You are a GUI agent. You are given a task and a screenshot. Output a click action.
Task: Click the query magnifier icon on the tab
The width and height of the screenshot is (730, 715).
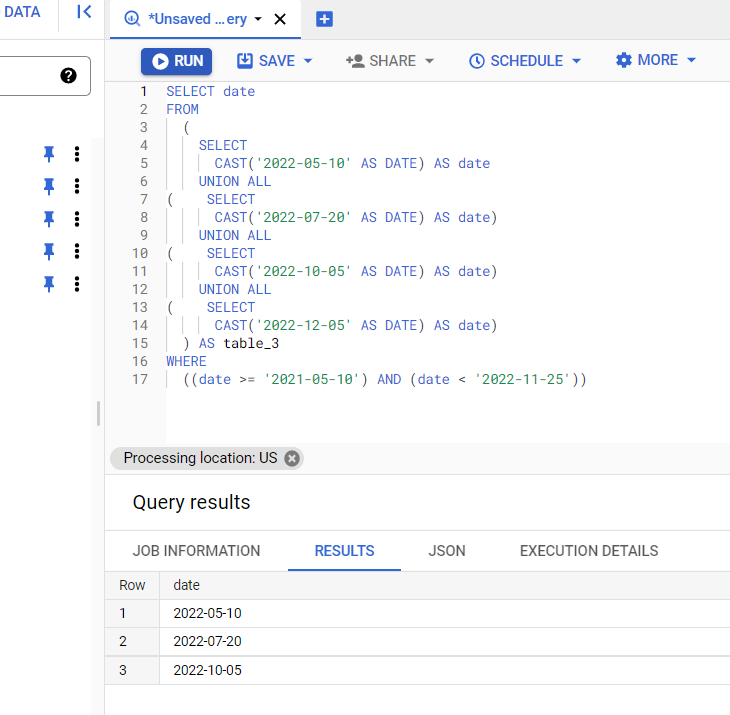132,19
